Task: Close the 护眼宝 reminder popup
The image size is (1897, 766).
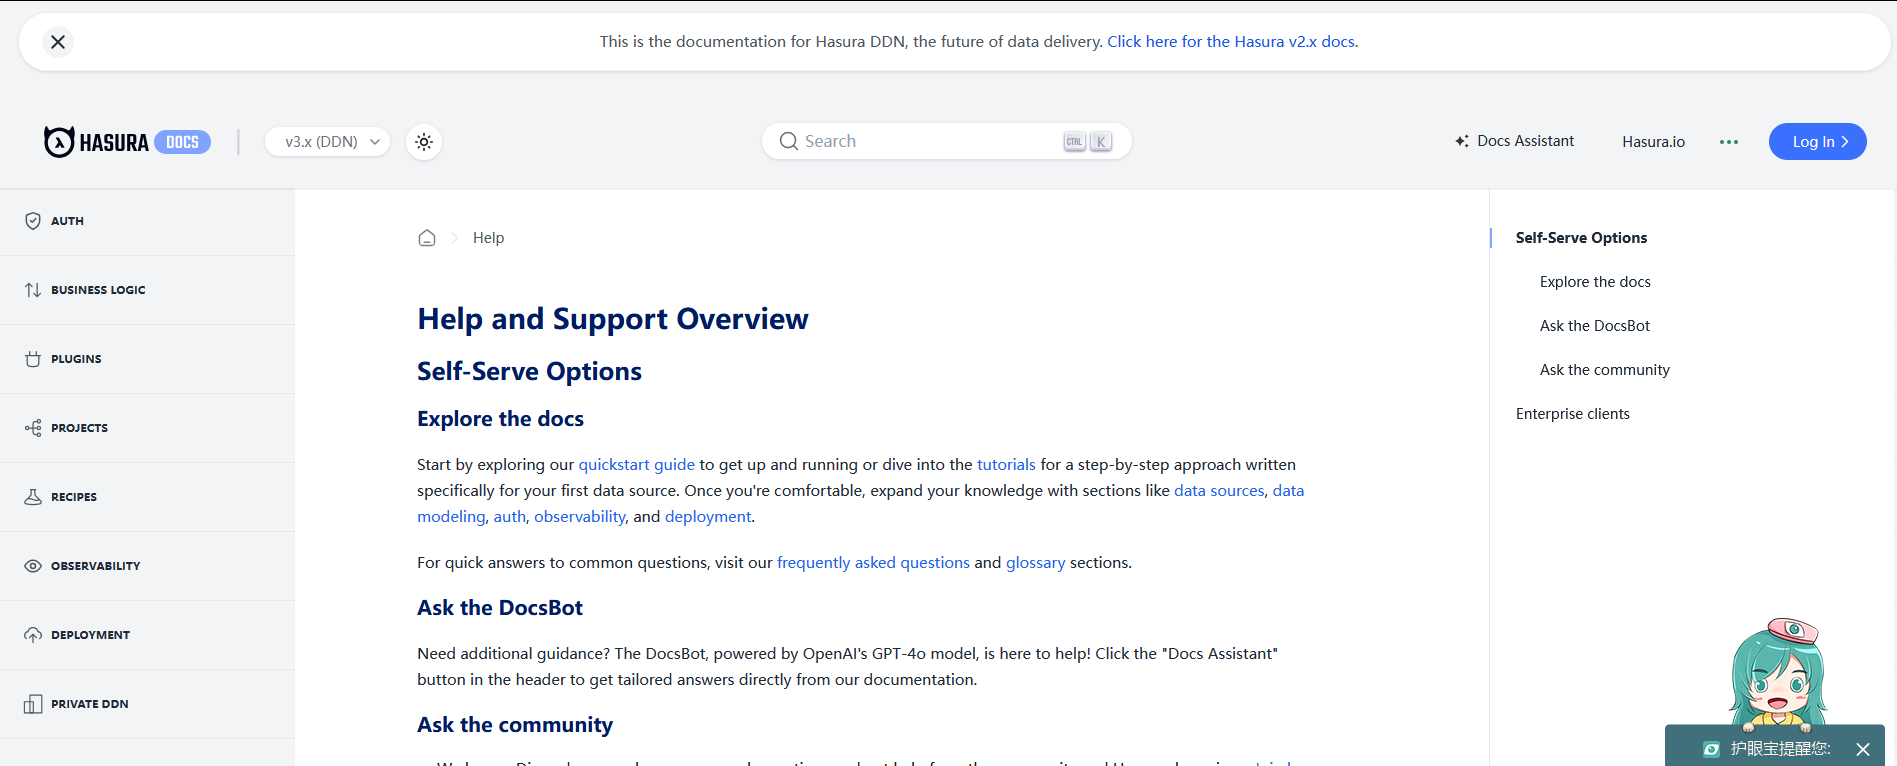Action: click(1863, 749)
